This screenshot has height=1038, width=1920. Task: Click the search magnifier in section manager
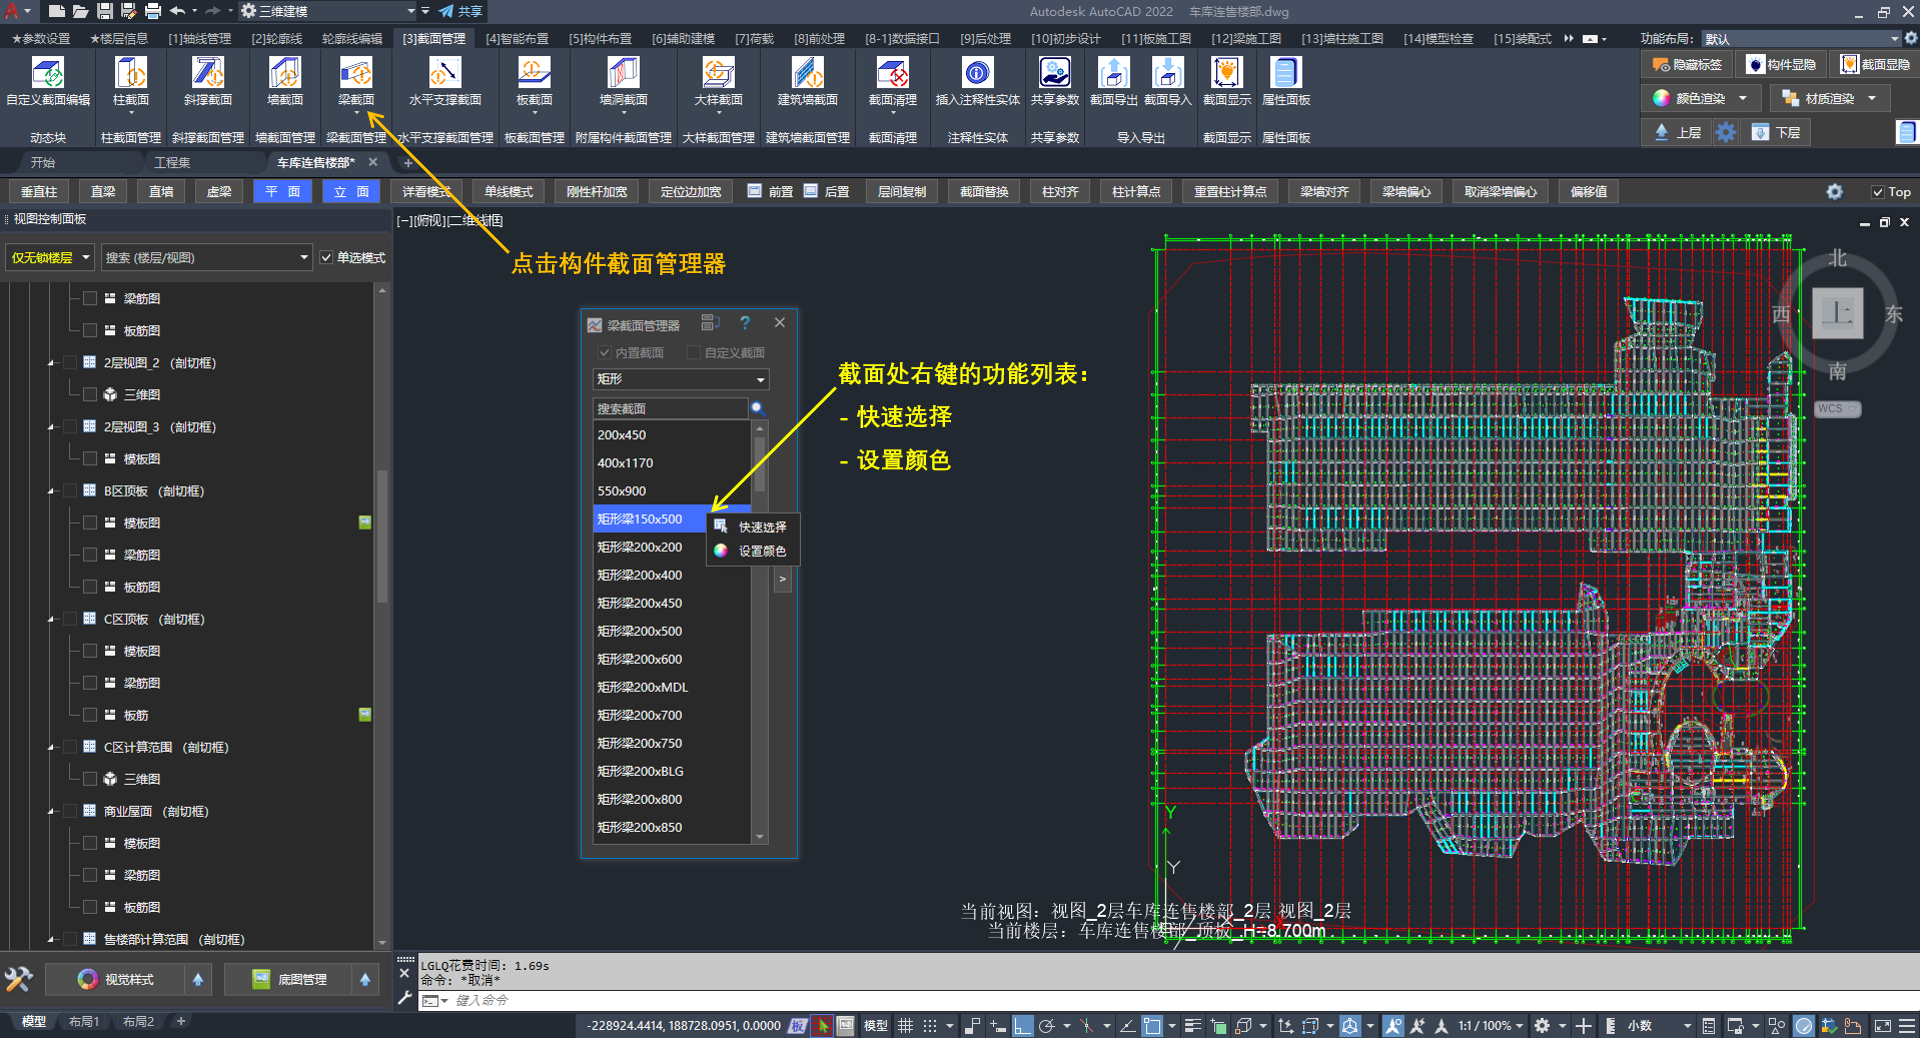pyautogui.click(x=757, y=408)
